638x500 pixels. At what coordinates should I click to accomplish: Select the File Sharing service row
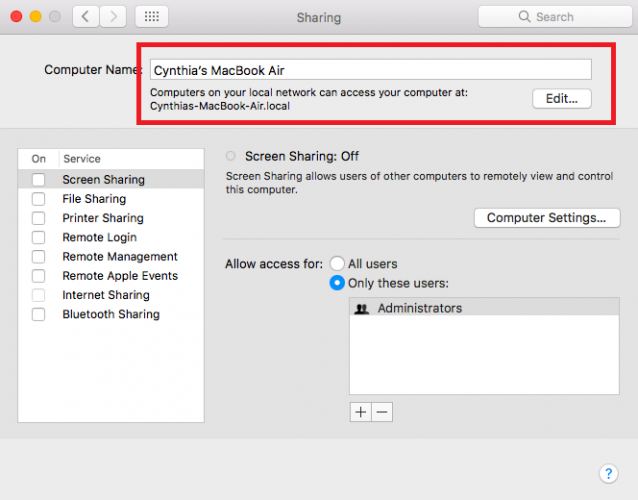pyautogui.click(x=111, y=199)
